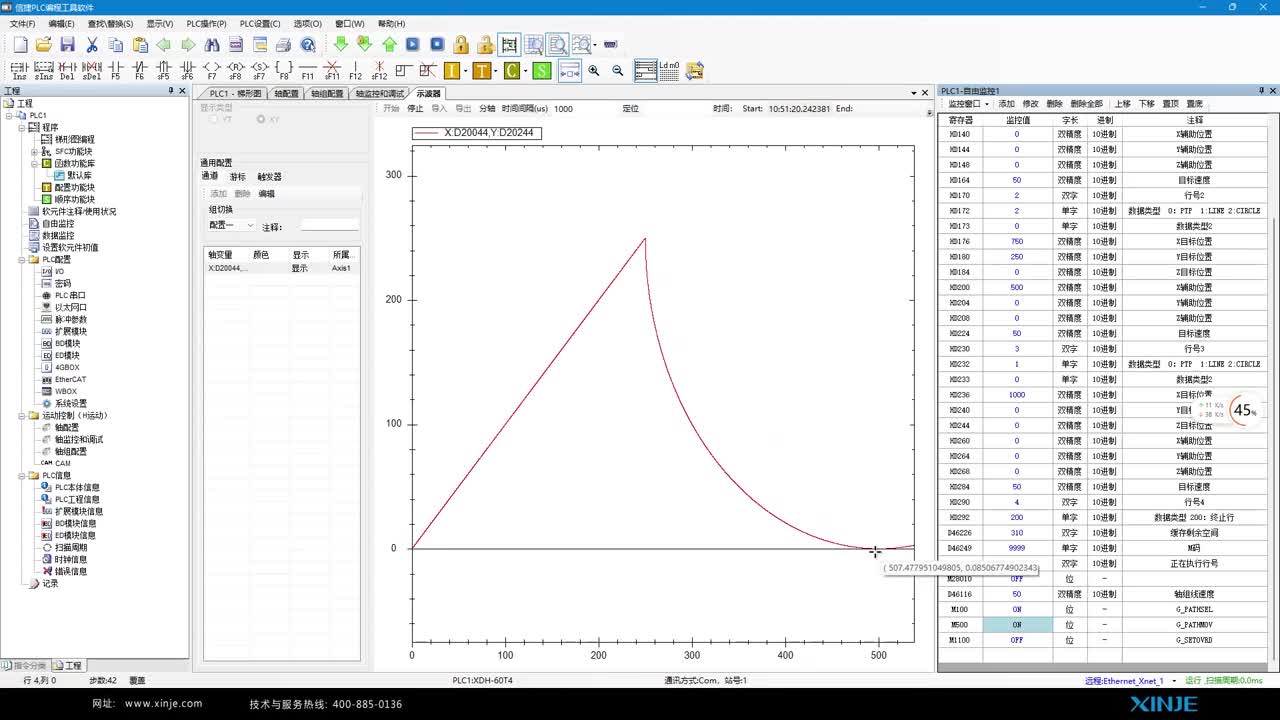Screen dimensions: 1280x720
Task: Open the 文件(F) menu
Action: click(x=22, y=23)
